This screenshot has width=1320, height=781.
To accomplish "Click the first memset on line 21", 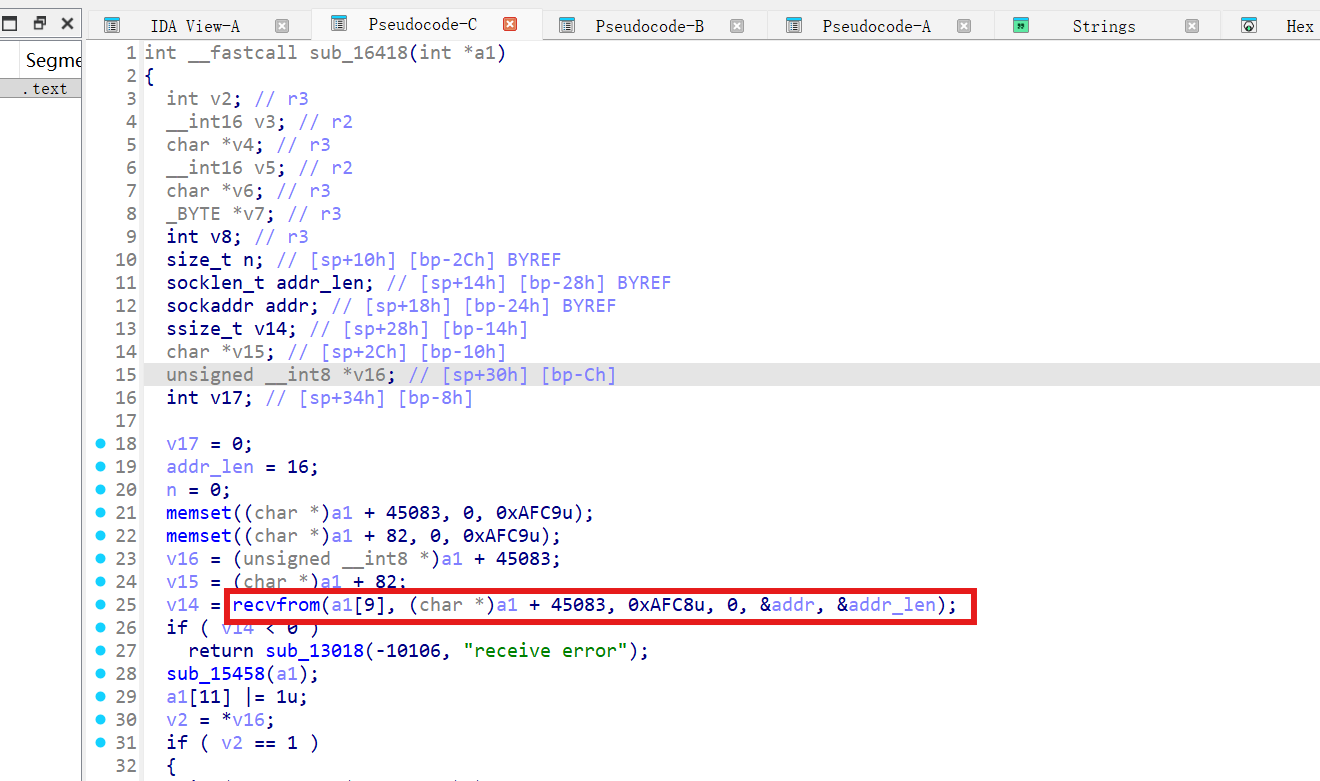I will 199,512.
